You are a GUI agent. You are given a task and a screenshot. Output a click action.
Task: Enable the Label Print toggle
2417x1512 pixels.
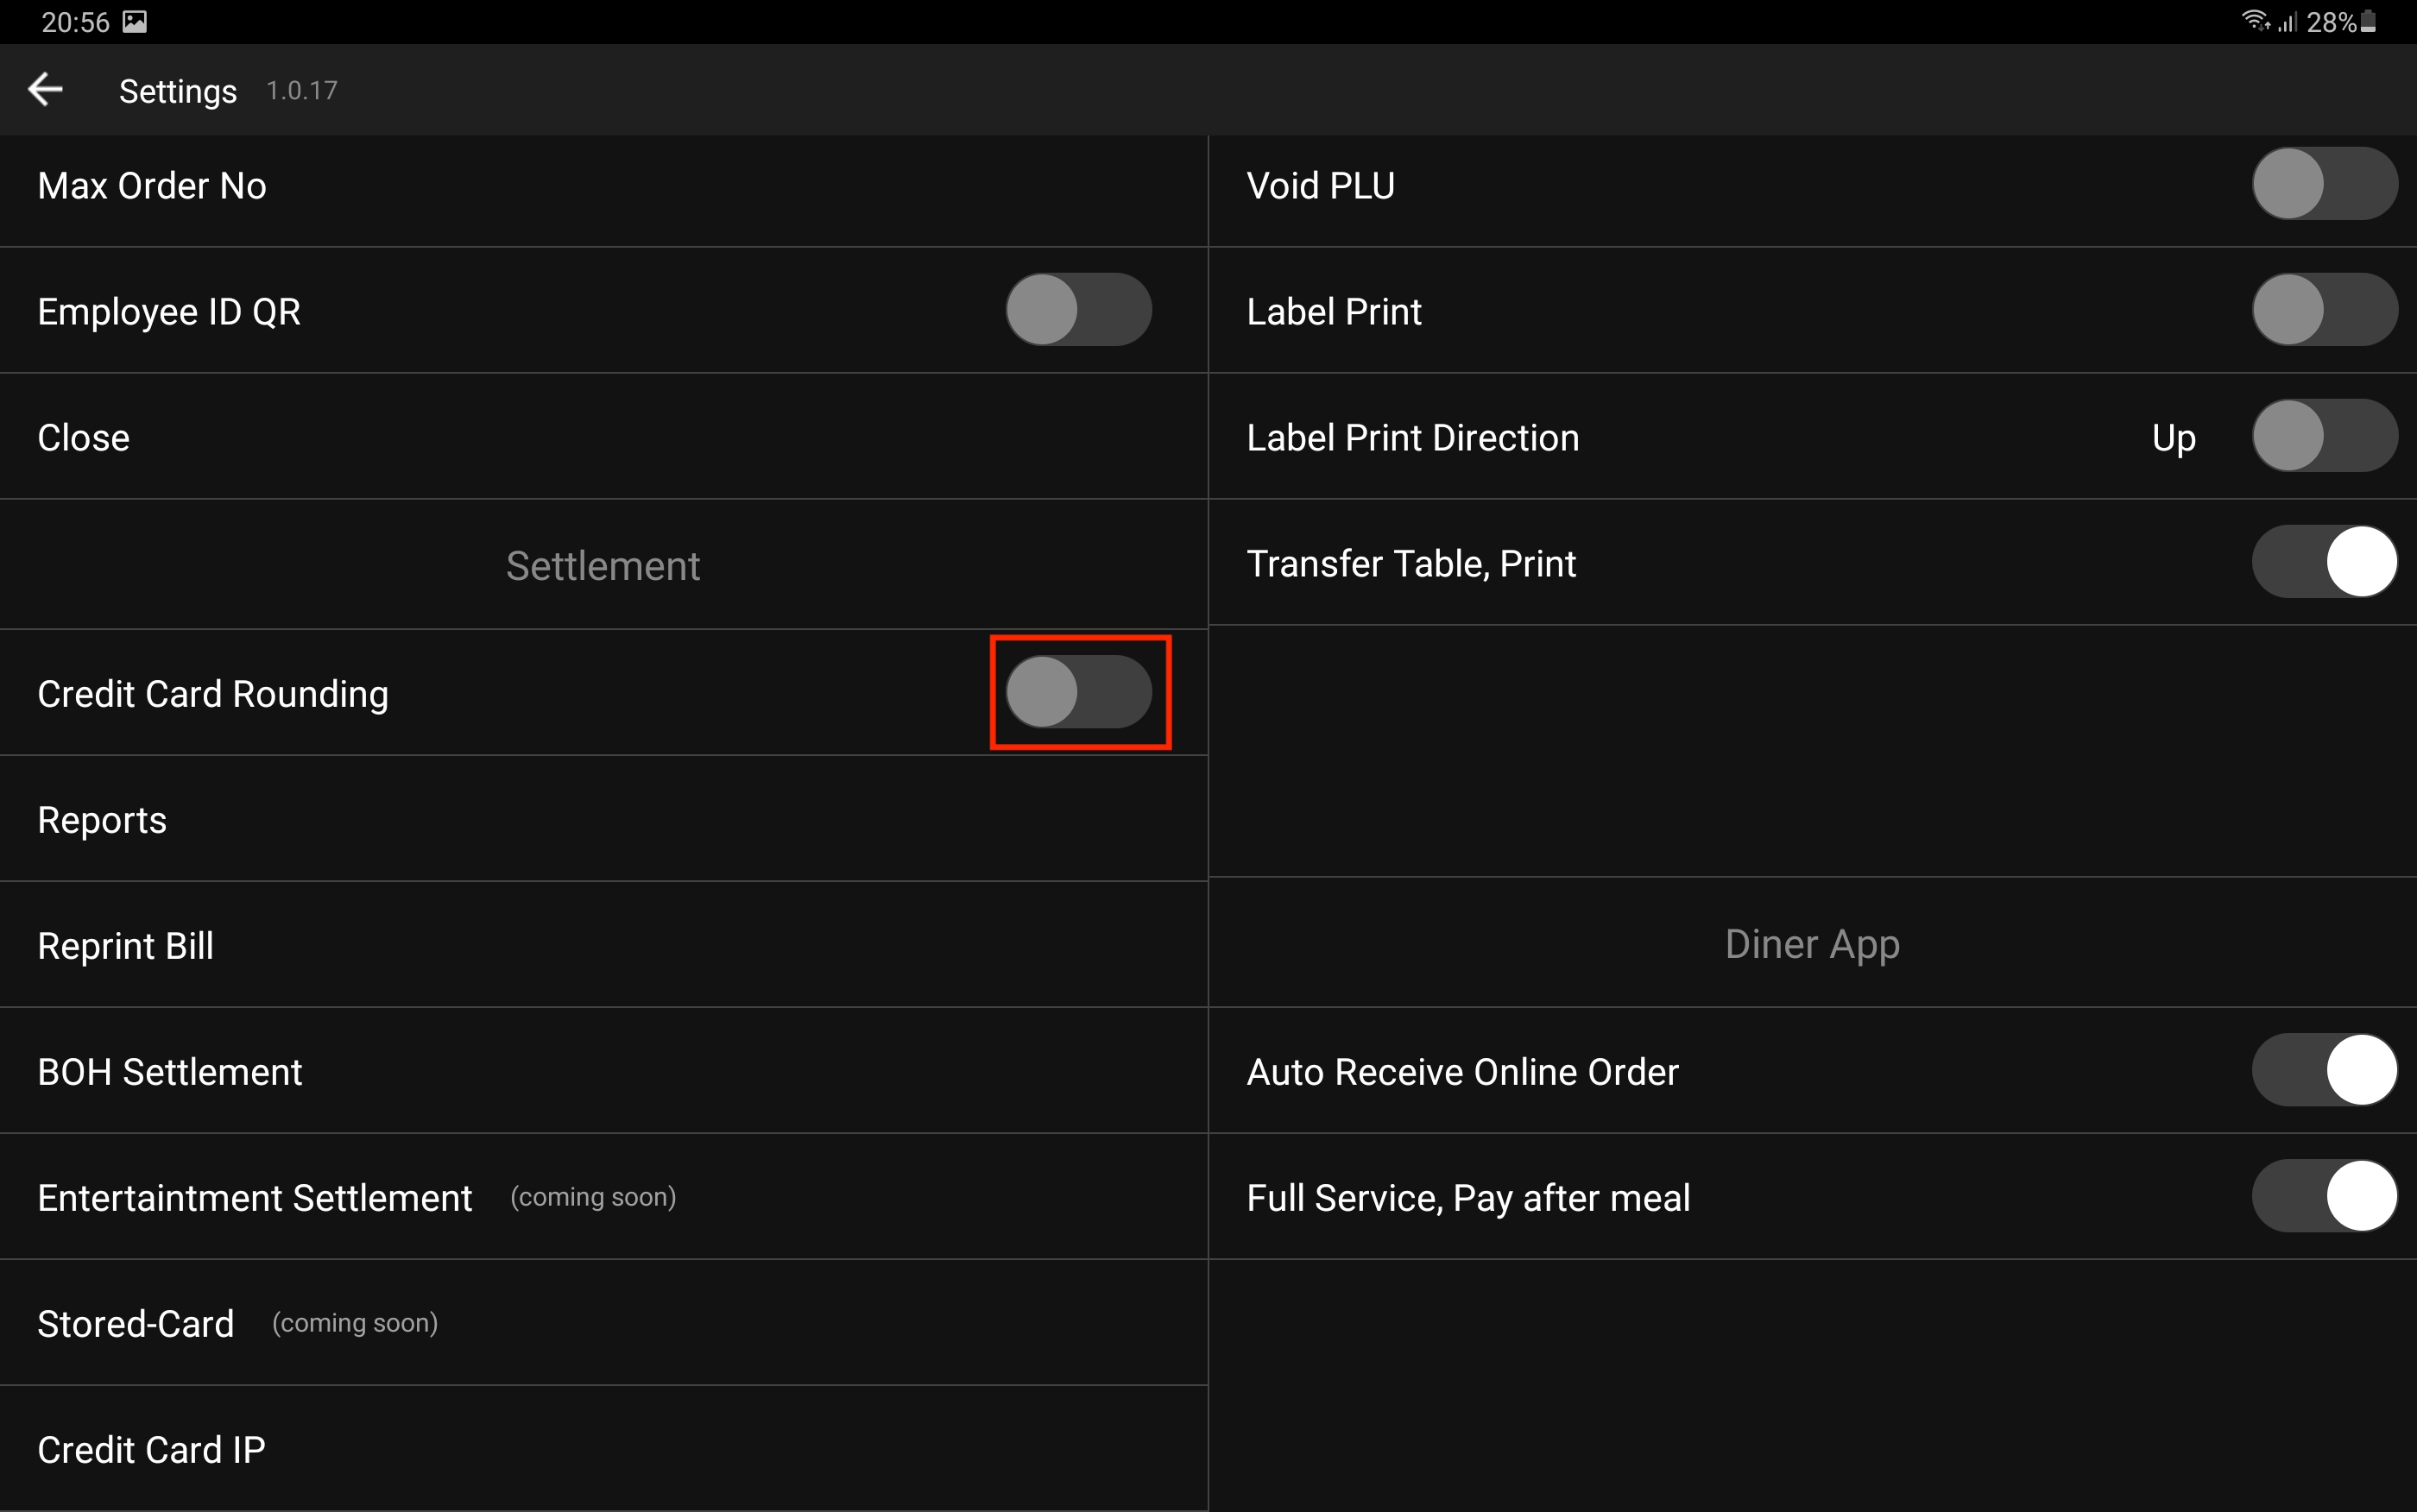coord(2324,310)
